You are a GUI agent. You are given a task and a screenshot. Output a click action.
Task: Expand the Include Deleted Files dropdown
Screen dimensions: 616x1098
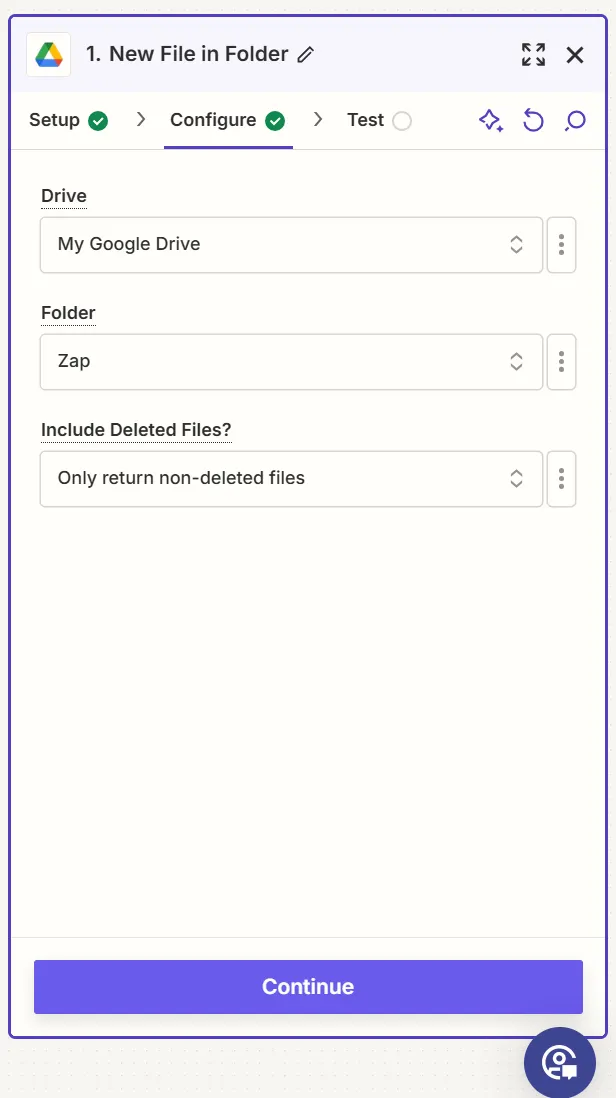291,479
